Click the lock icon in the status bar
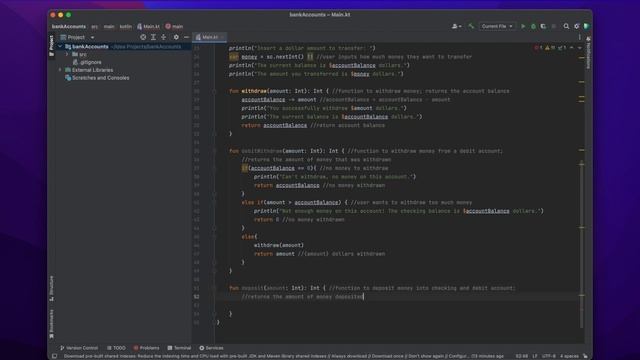Image resolution: width=640 pixels, height=360 pixels. (585, 356)
